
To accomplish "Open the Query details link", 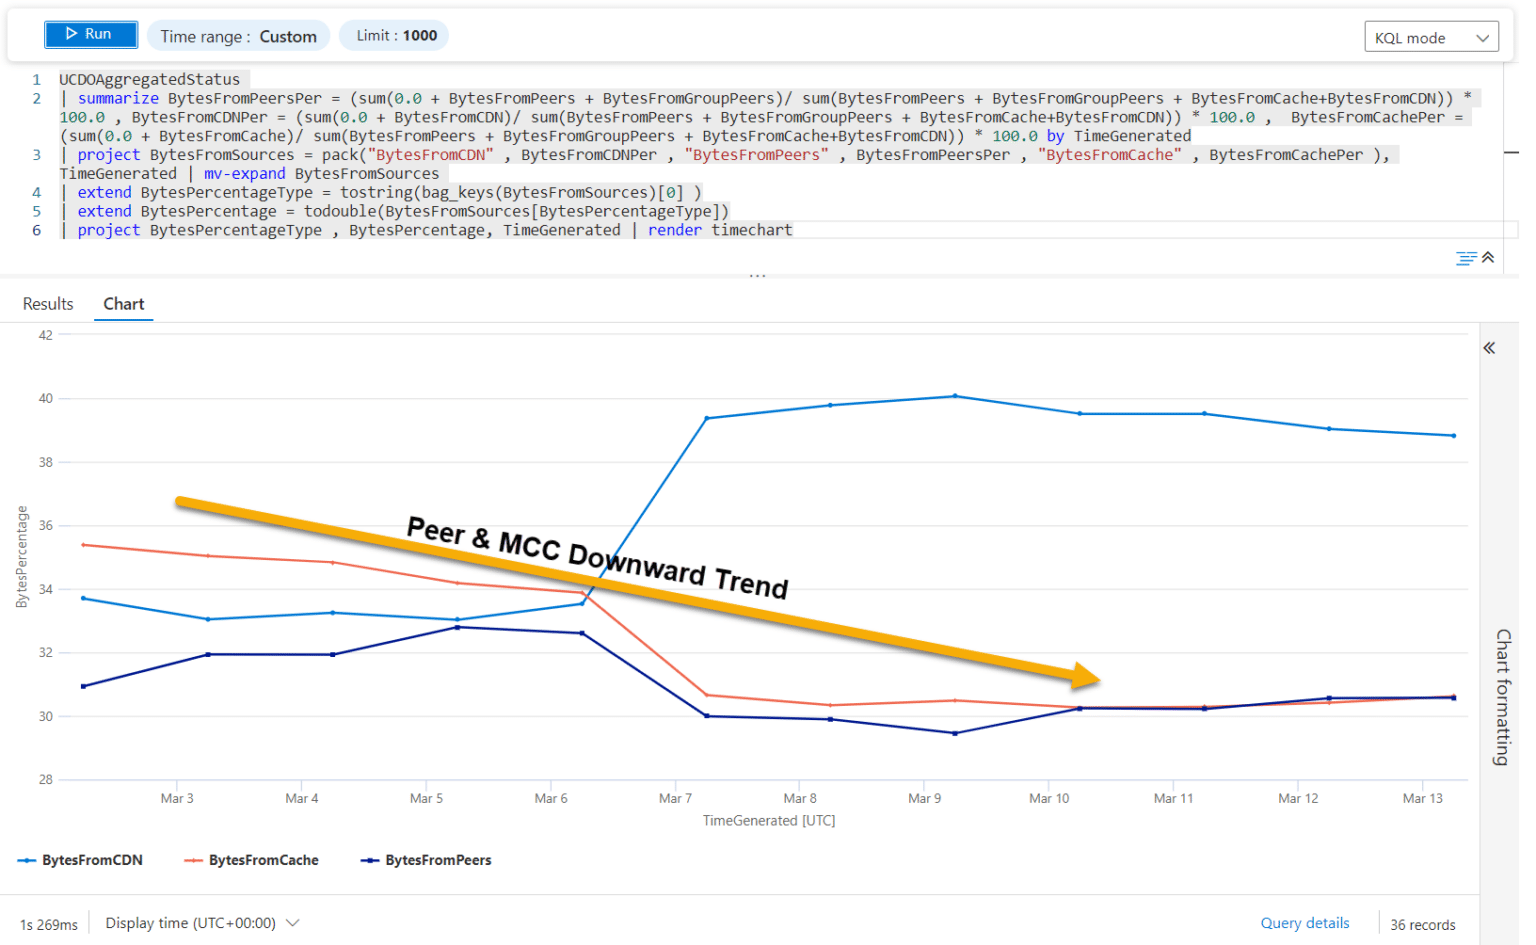I will point(1304,922).
